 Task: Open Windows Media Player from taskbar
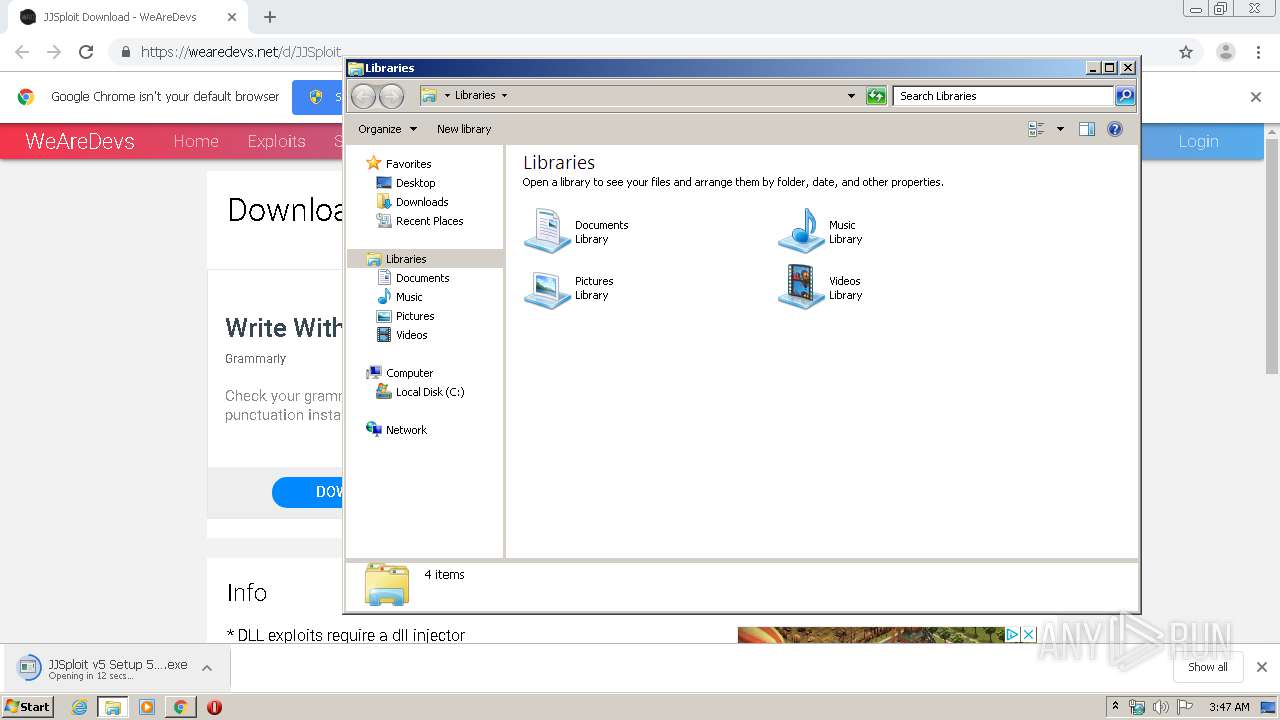[x=147, y=707]
